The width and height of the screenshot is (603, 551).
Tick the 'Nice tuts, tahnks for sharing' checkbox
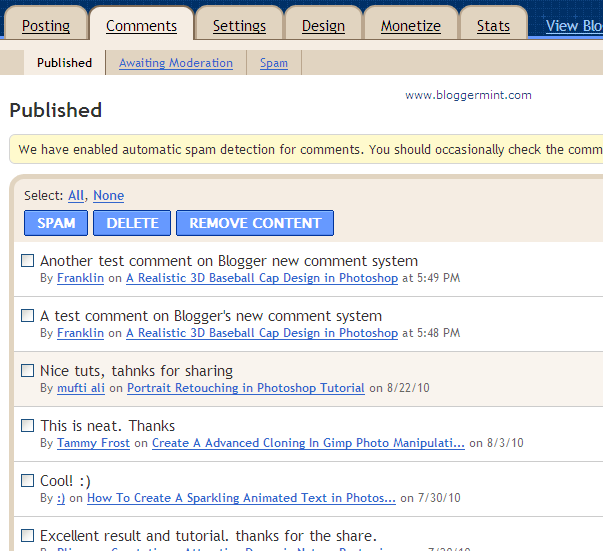tap(27, 370)
